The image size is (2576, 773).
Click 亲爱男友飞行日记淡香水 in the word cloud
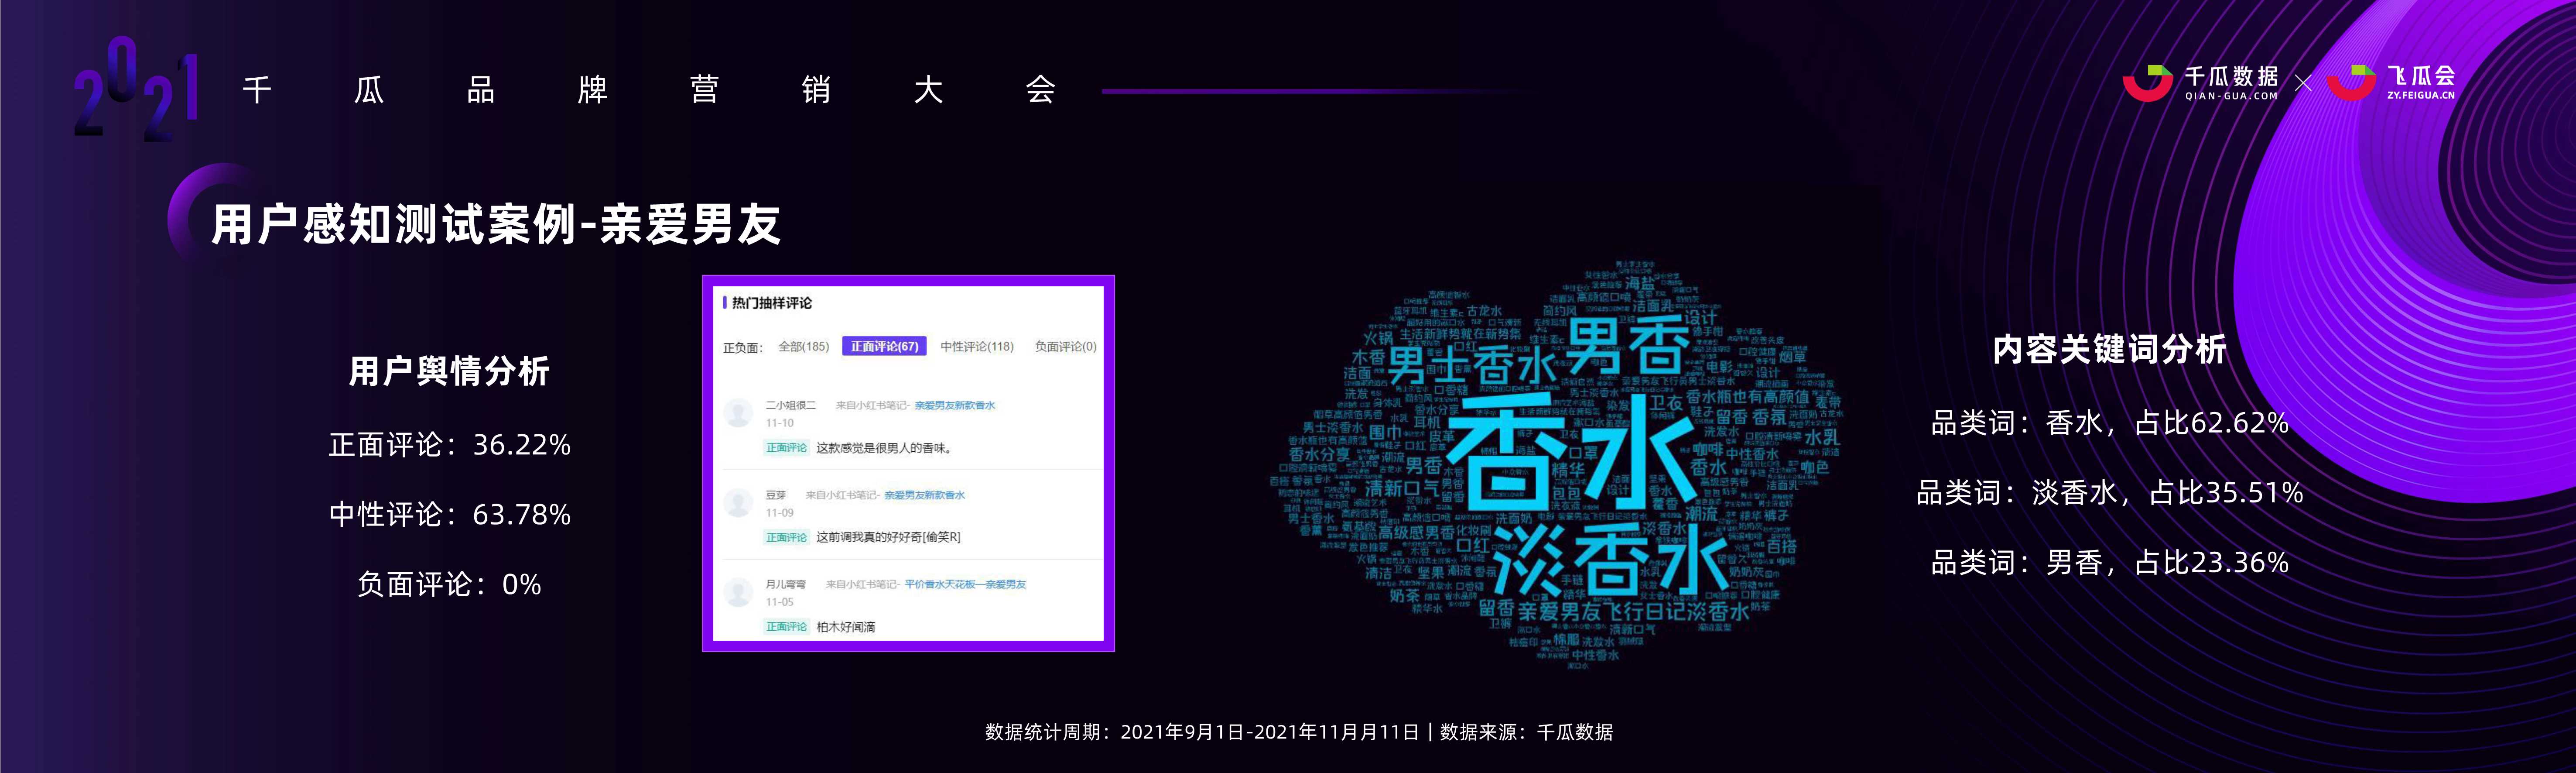1634,611
